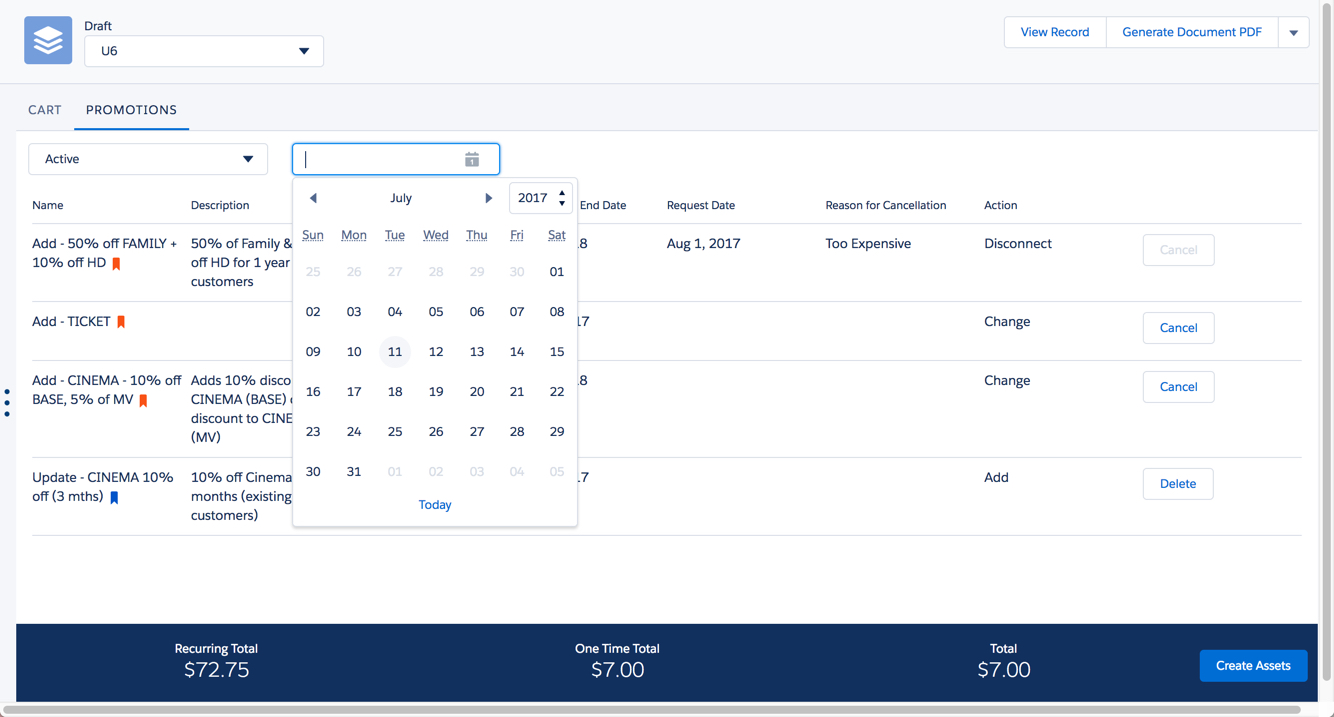1334x717 pixels.
Task: Select the PROMOTIONS tab
Action: (131, 110)
